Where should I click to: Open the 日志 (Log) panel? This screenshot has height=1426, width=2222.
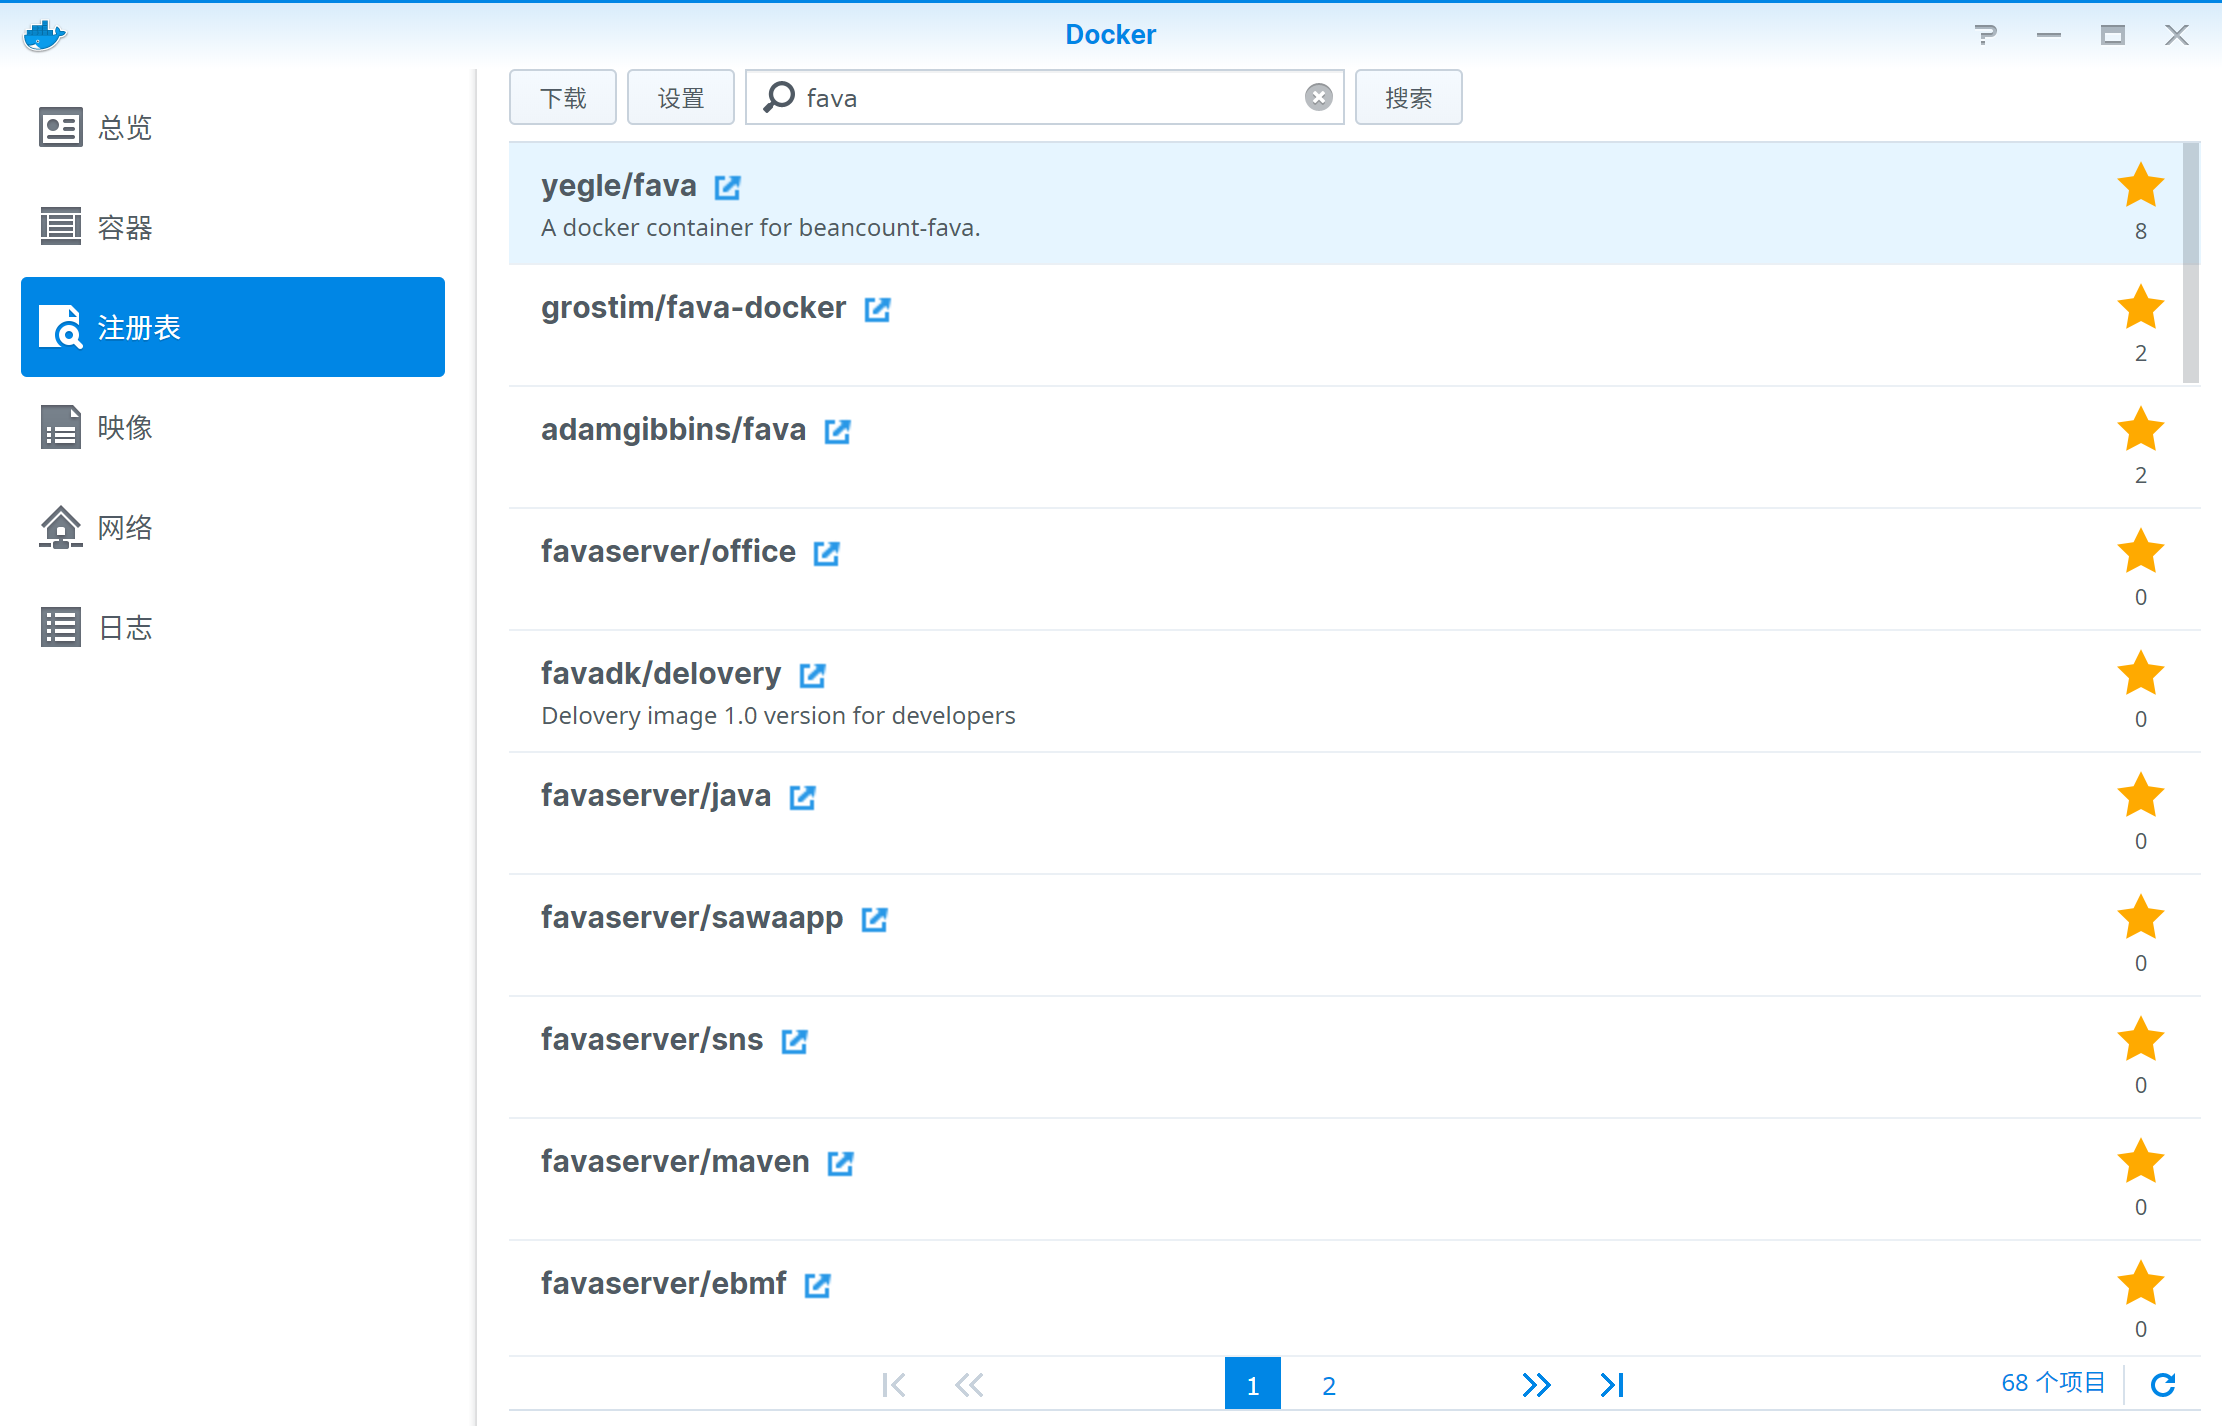[x=123, y=627]
